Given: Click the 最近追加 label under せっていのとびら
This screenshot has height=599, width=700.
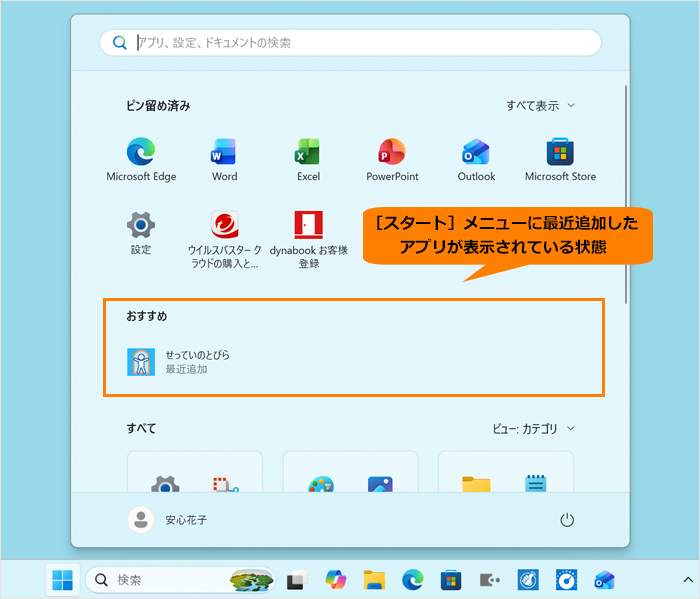Looking at the screenshot, I should pos(186,369).
